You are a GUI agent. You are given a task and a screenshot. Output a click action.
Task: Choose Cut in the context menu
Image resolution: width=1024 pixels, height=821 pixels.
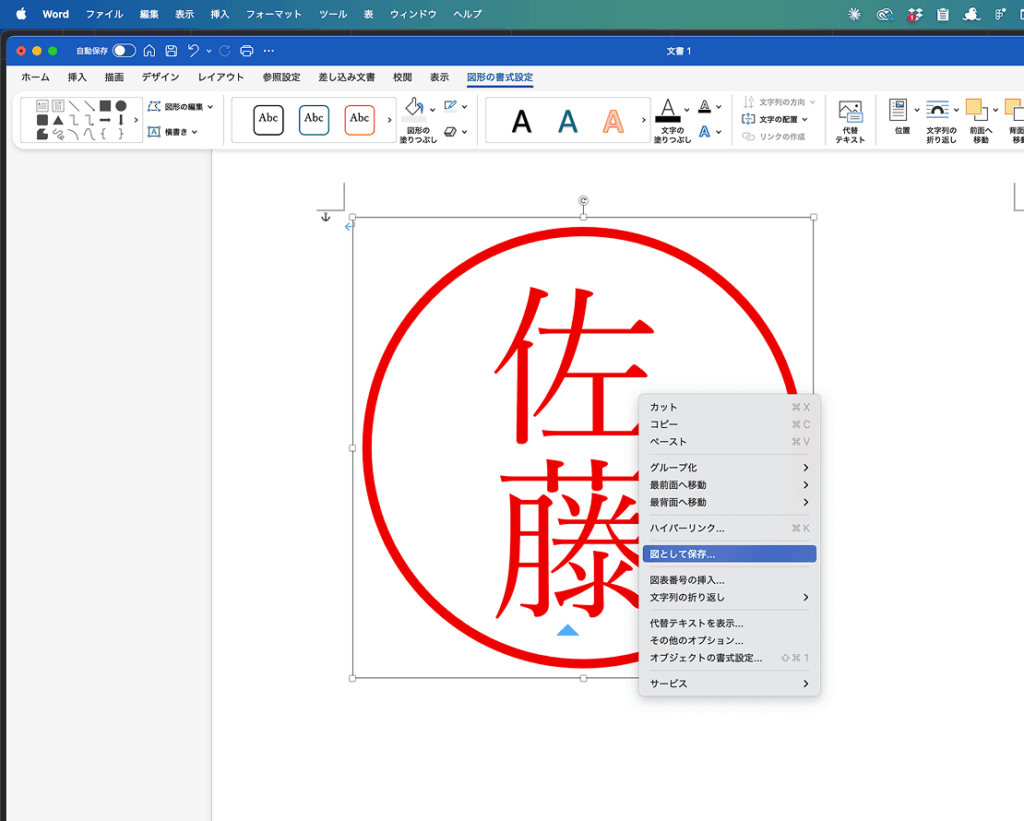click(x=729, y=407)
